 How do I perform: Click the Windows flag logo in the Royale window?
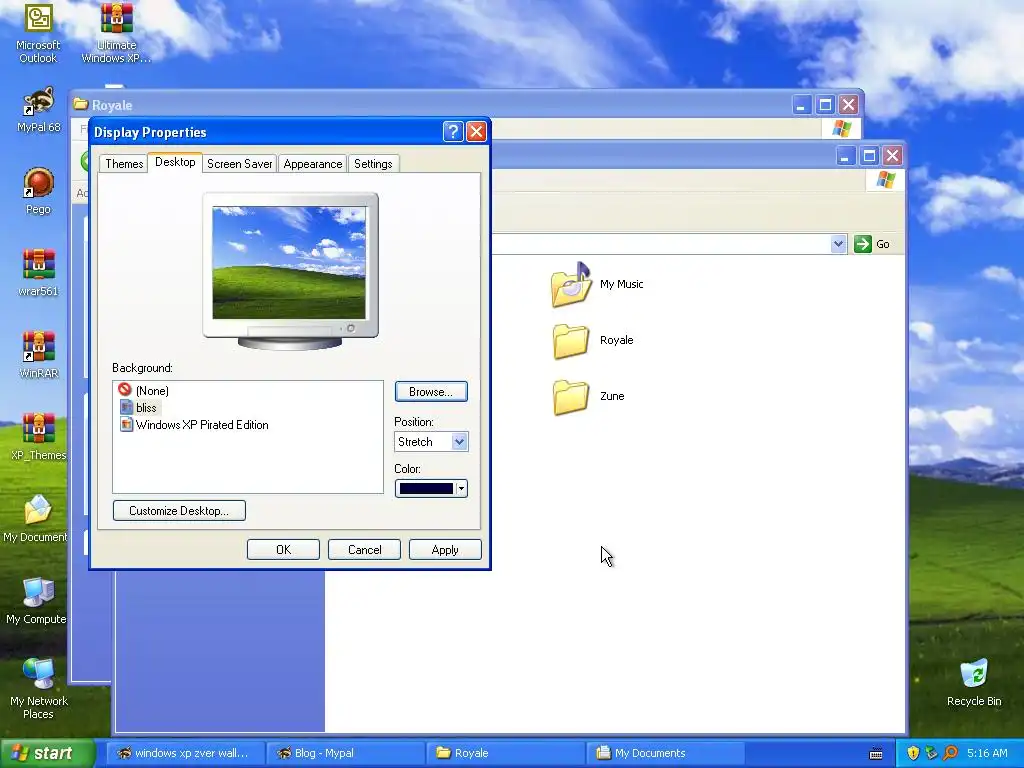coord(842,128)
